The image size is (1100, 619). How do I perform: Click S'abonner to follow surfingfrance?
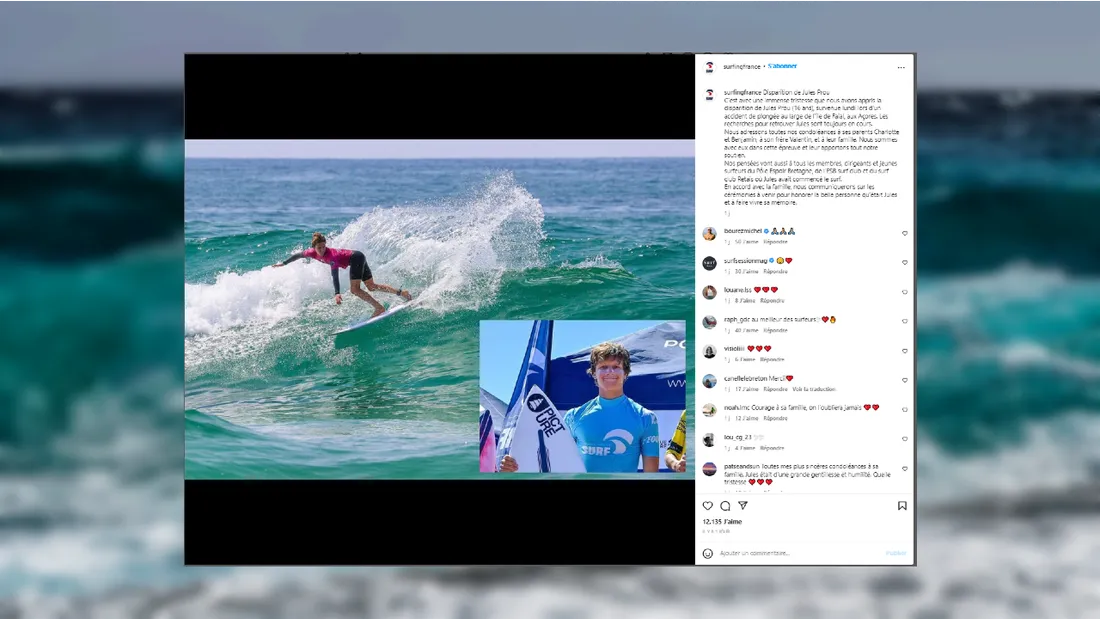tap(782, 66)
